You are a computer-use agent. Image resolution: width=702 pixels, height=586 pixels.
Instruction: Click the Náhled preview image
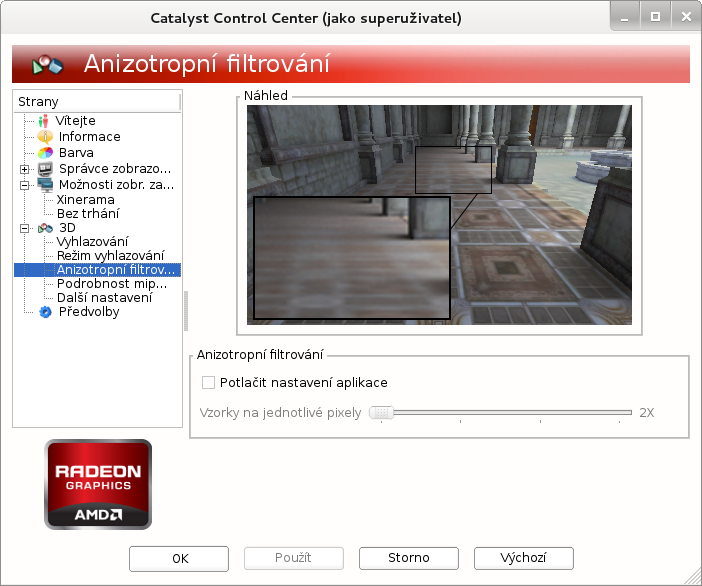(x=439, y=215)
